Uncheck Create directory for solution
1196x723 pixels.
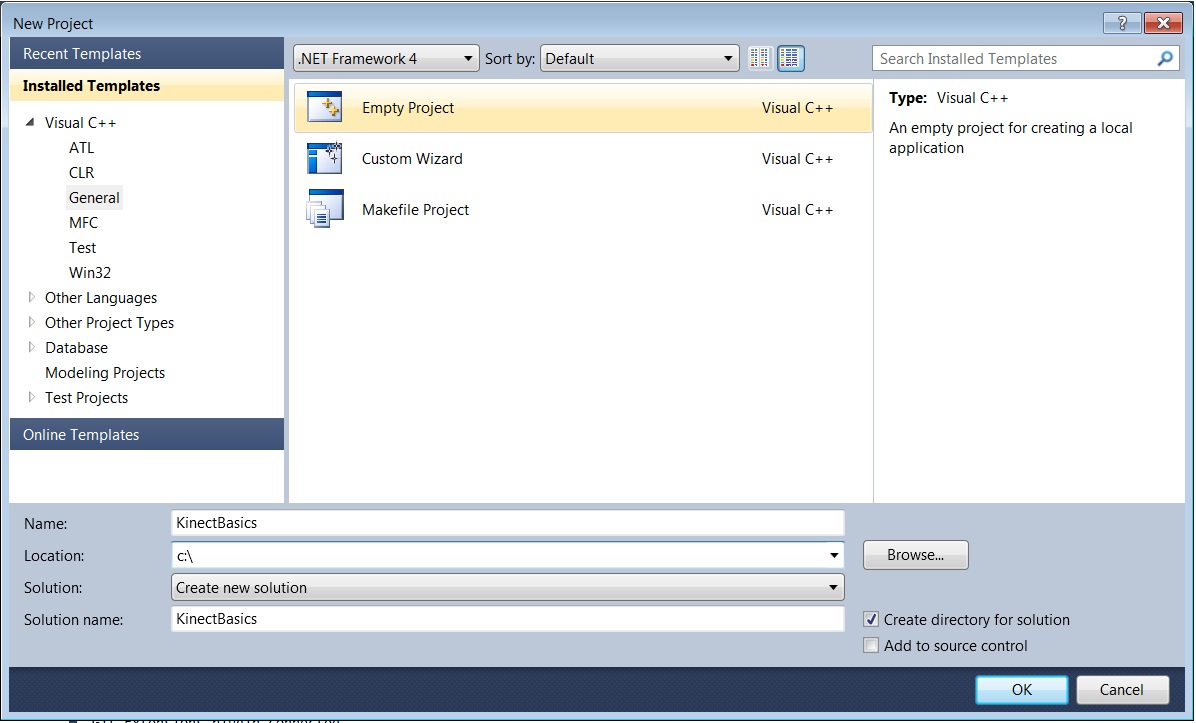point(871,619)
